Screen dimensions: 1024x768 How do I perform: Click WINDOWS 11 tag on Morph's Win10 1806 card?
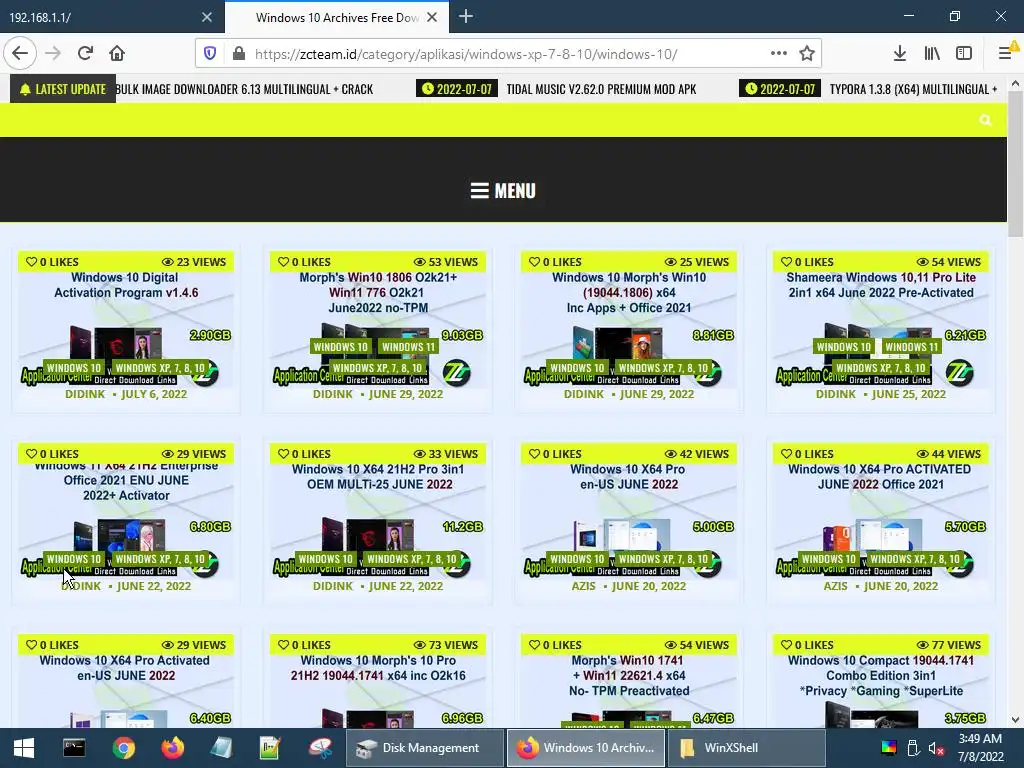point(408,347)
